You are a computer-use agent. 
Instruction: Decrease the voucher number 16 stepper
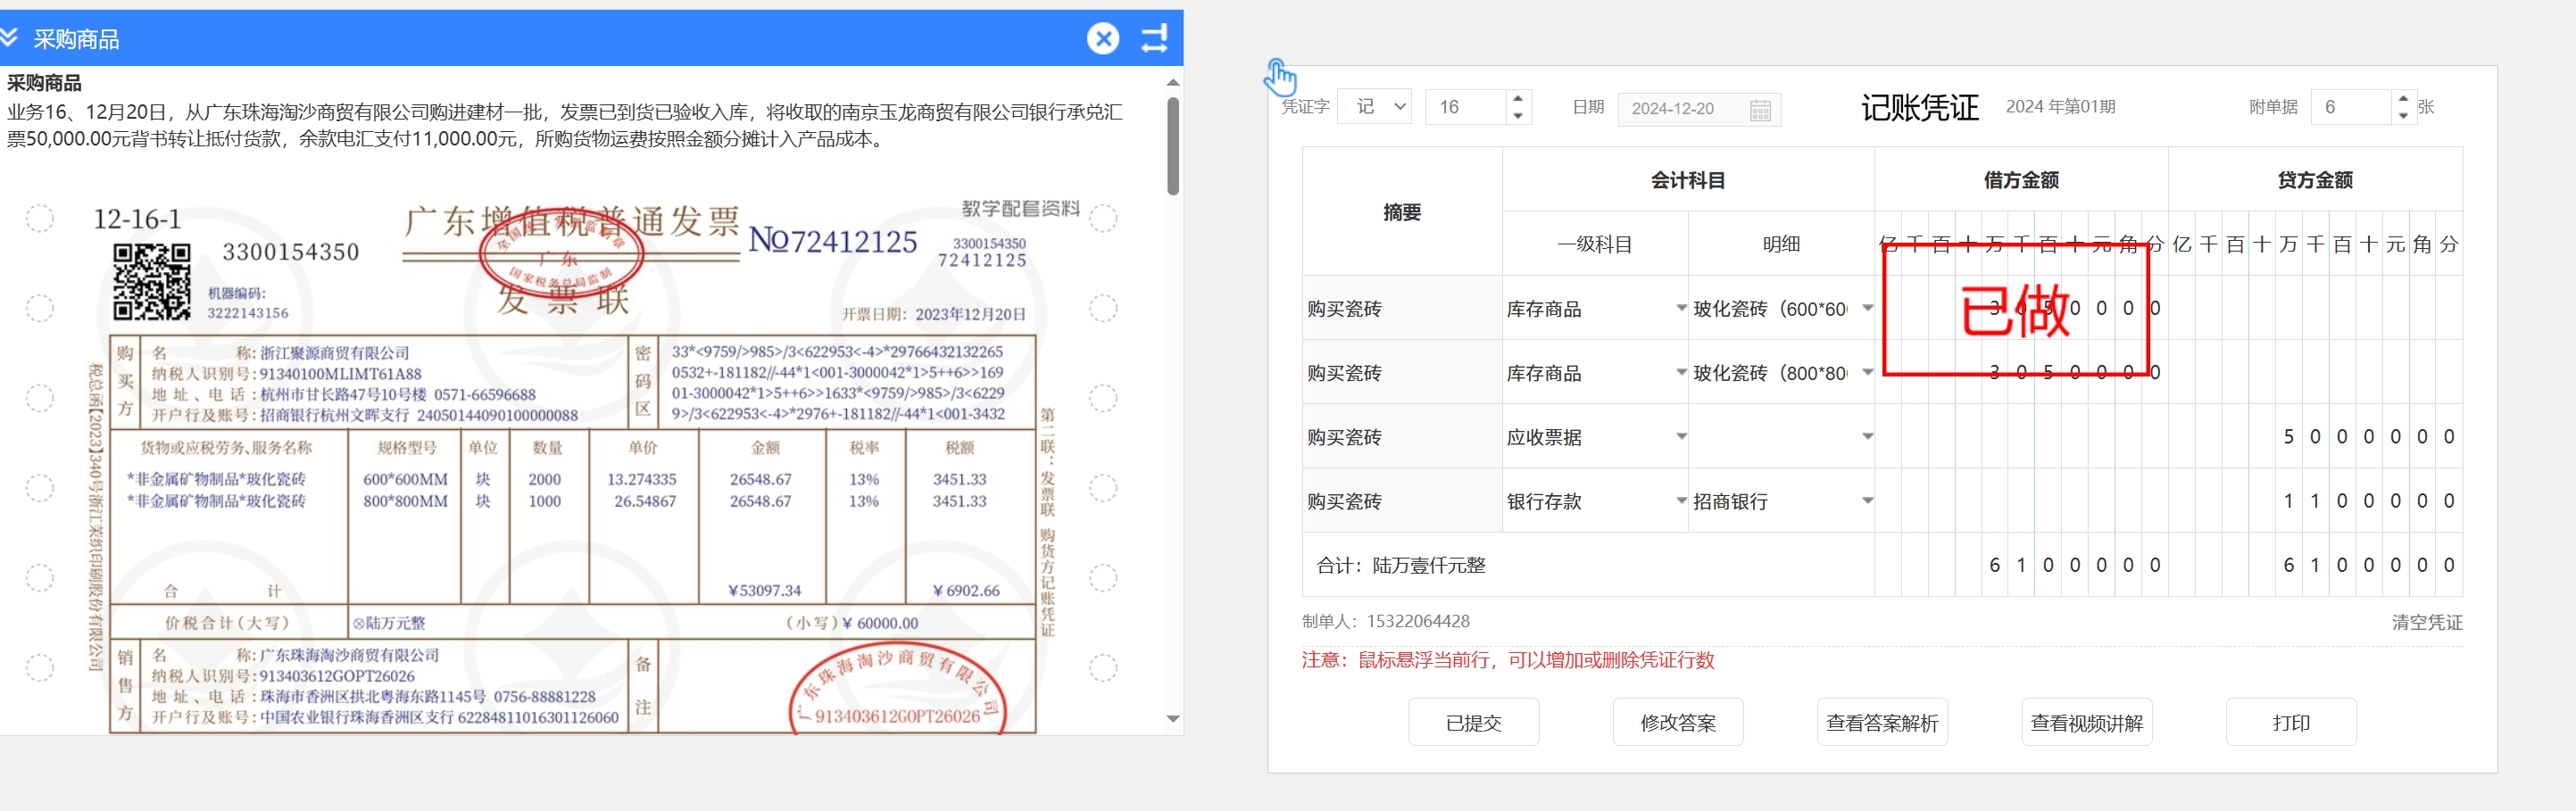tap(1518, 116)
